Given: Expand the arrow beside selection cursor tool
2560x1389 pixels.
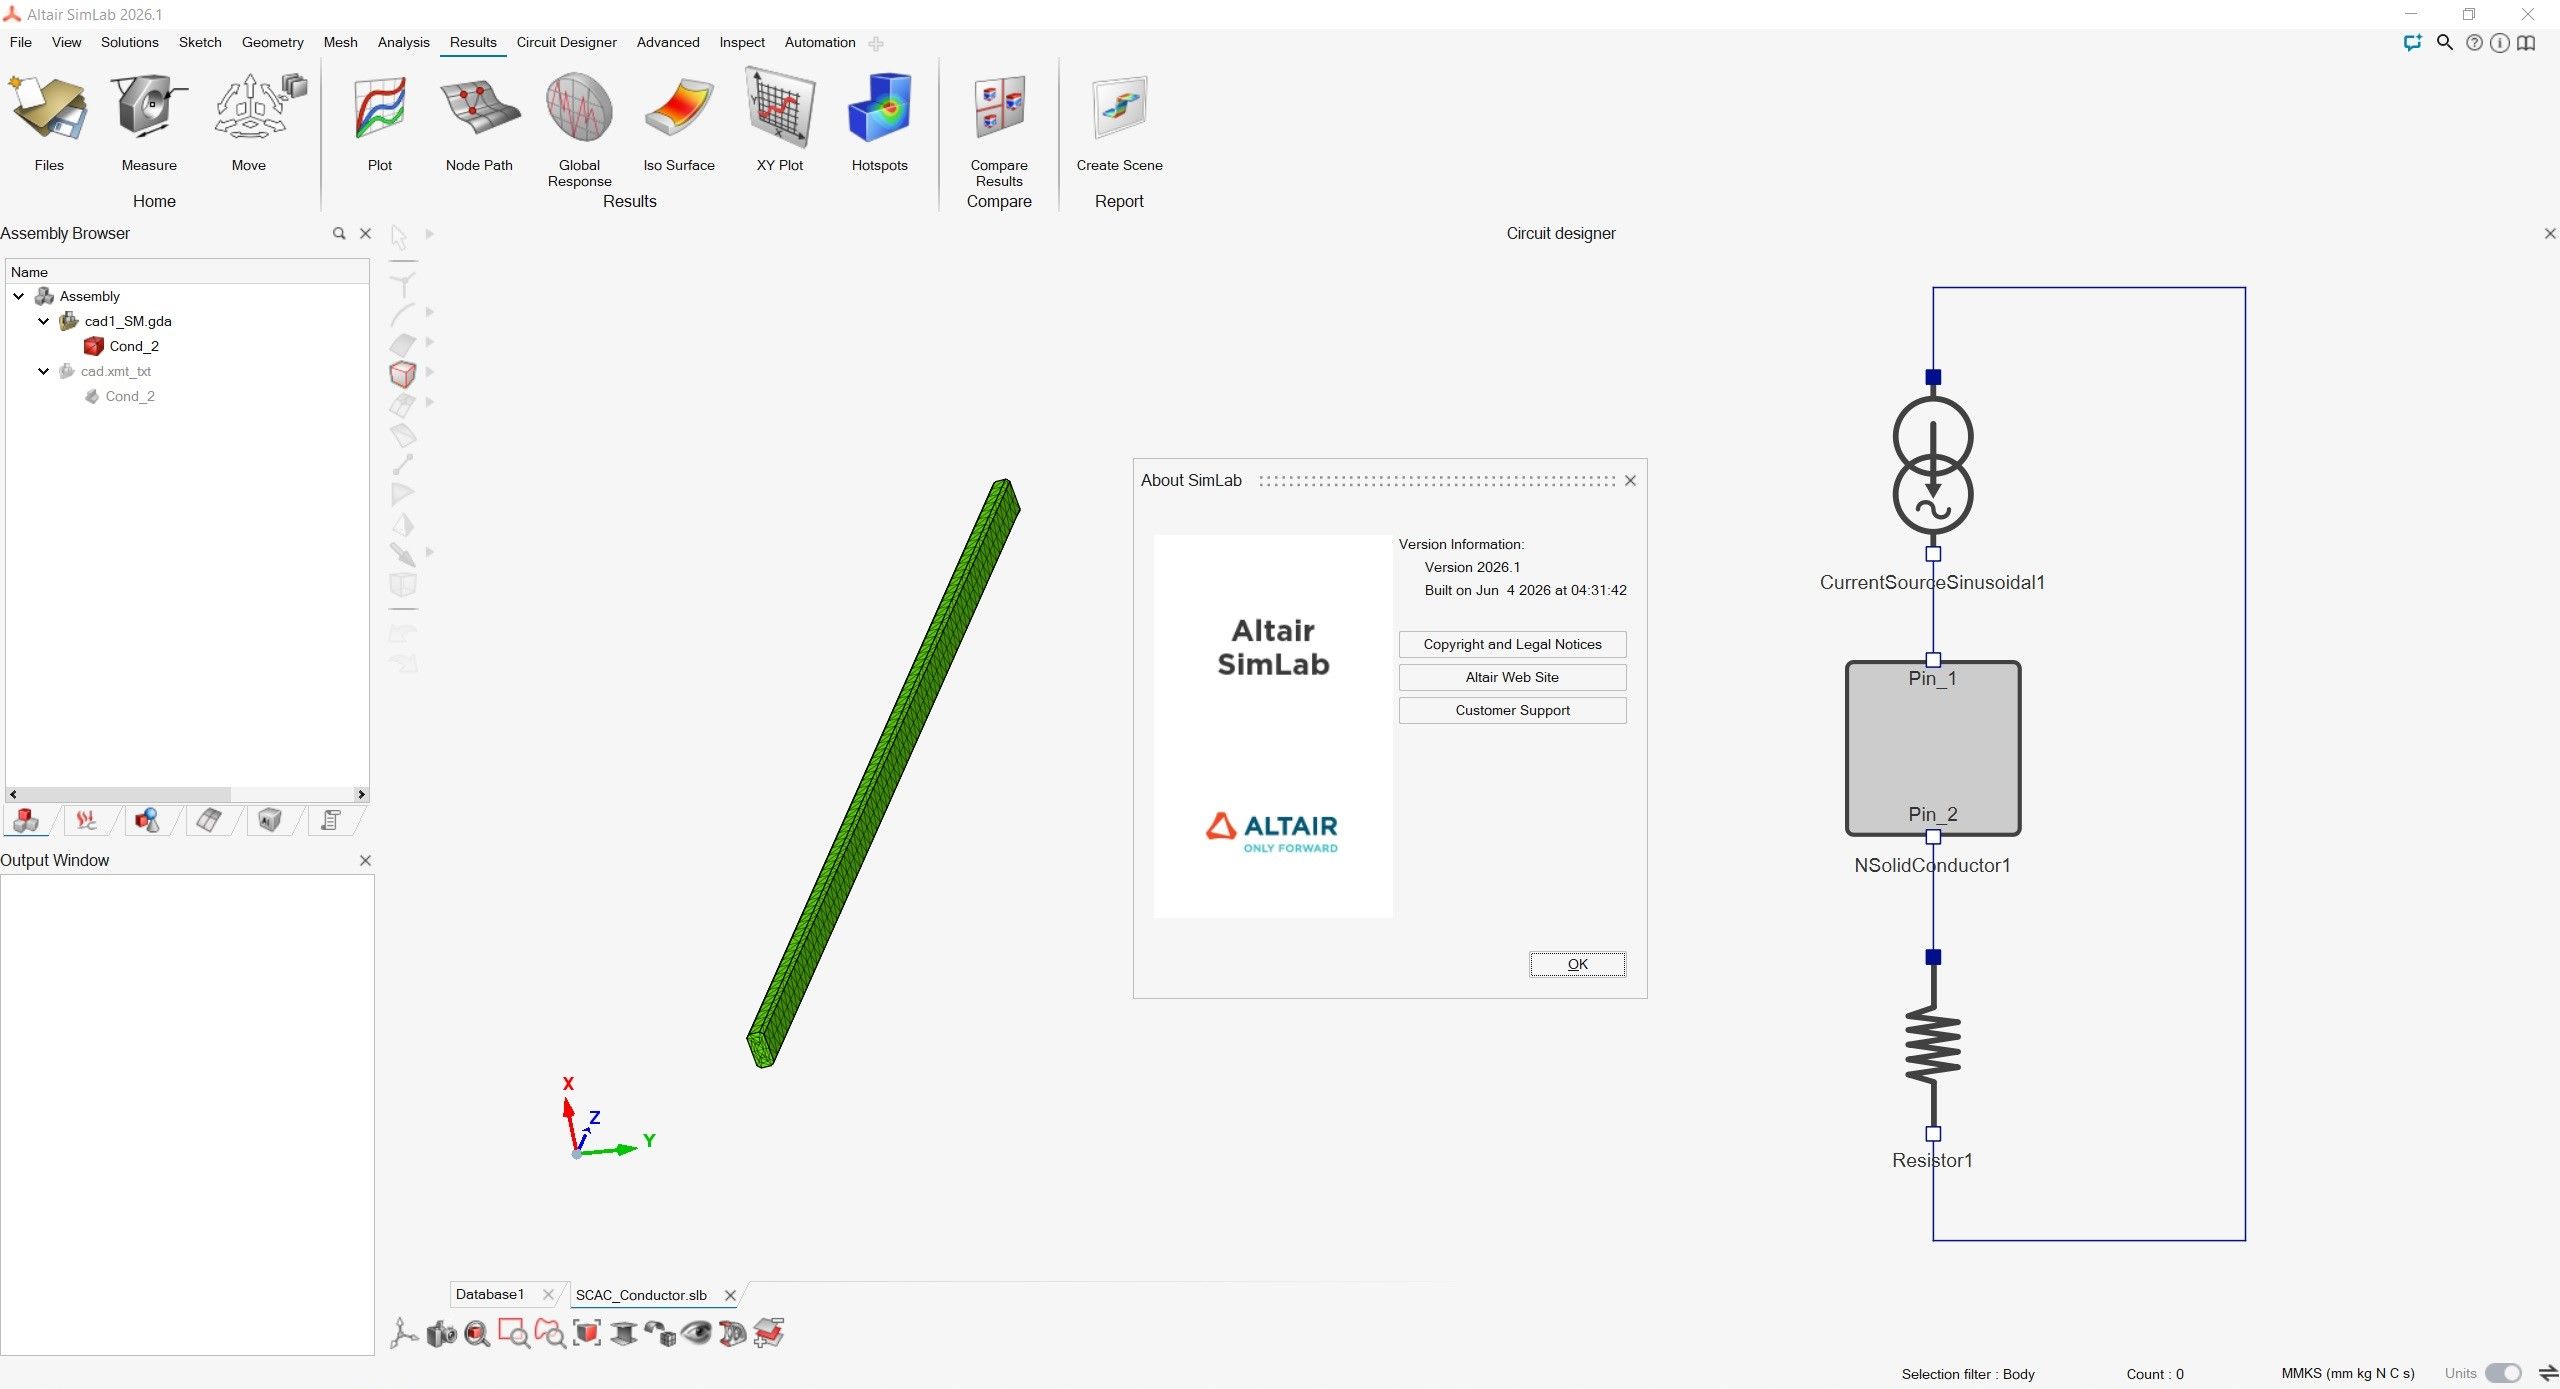Looking at the screenshot, I should 430,234.
